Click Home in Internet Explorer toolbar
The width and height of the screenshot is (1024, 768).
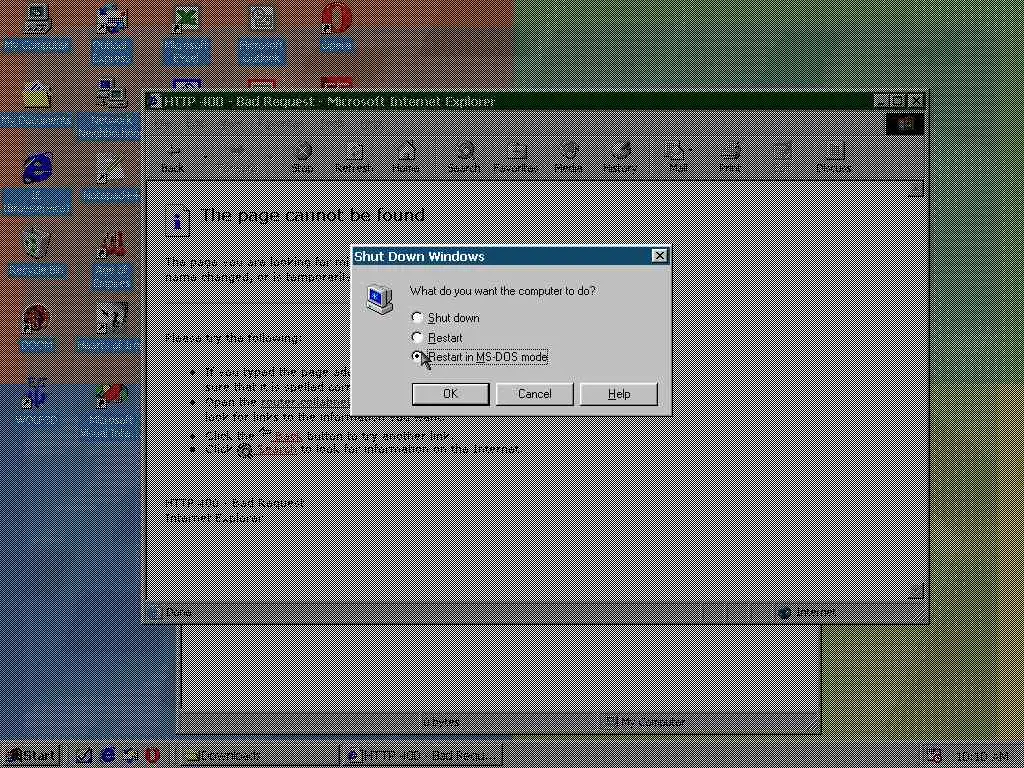click(406, 157)
